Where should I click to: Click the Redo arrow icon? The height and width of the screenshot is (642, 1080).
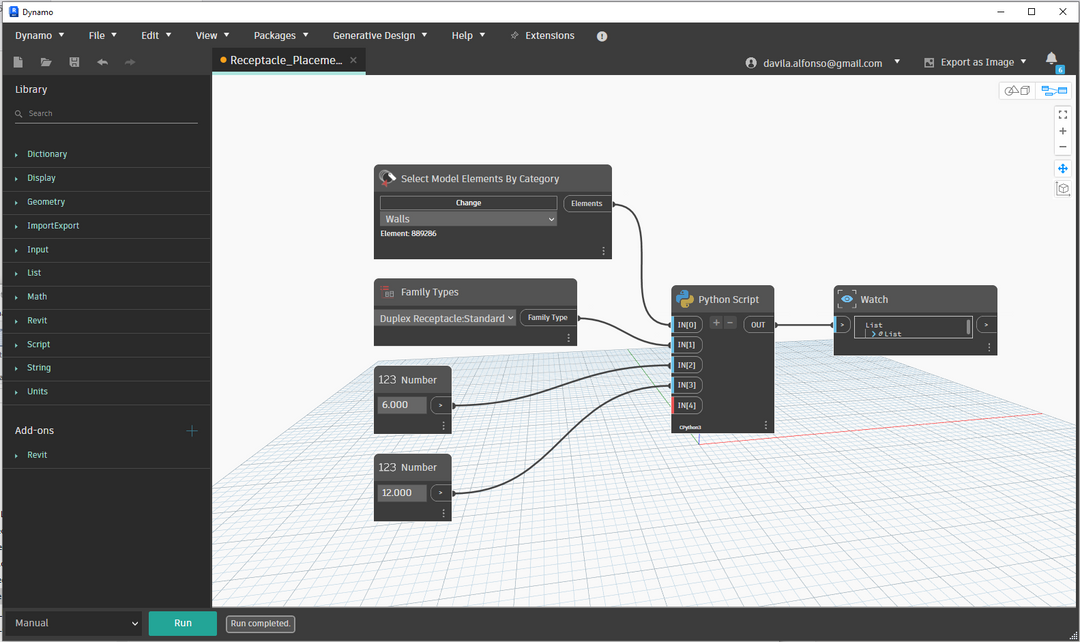(x=130, y=62)
